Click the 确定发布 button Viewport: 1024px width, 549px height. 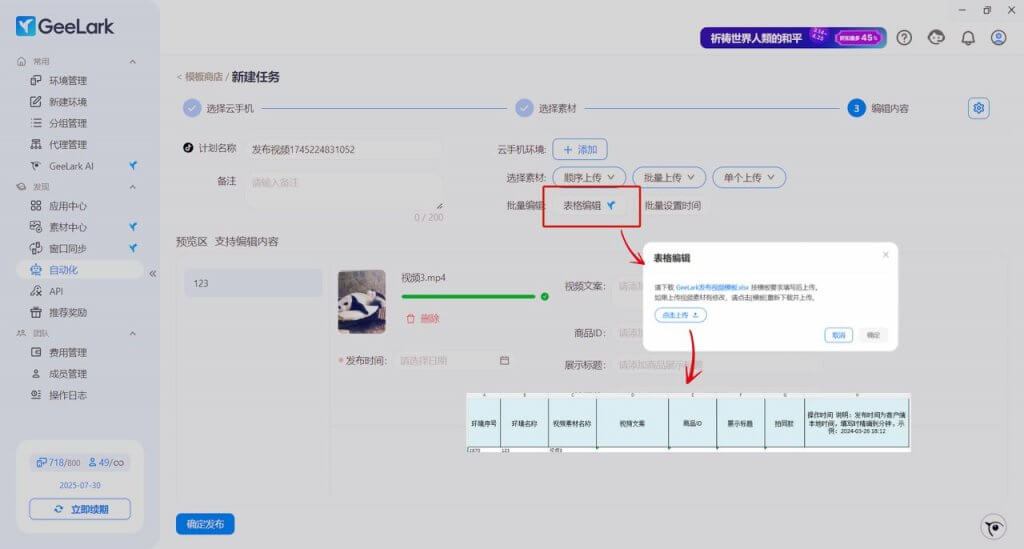(x=205, y=524)
